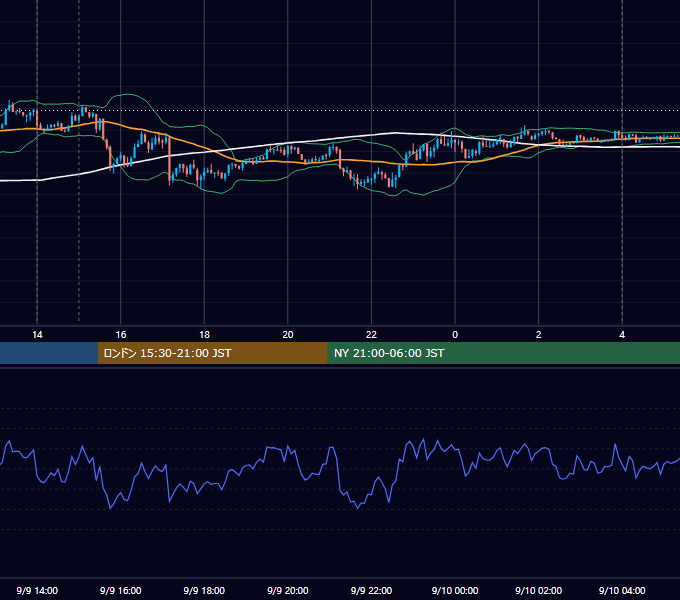The width and height of the screenshot is (680, 600).
Task: Click the 2 hour axis label
Action: click(539, 335)
